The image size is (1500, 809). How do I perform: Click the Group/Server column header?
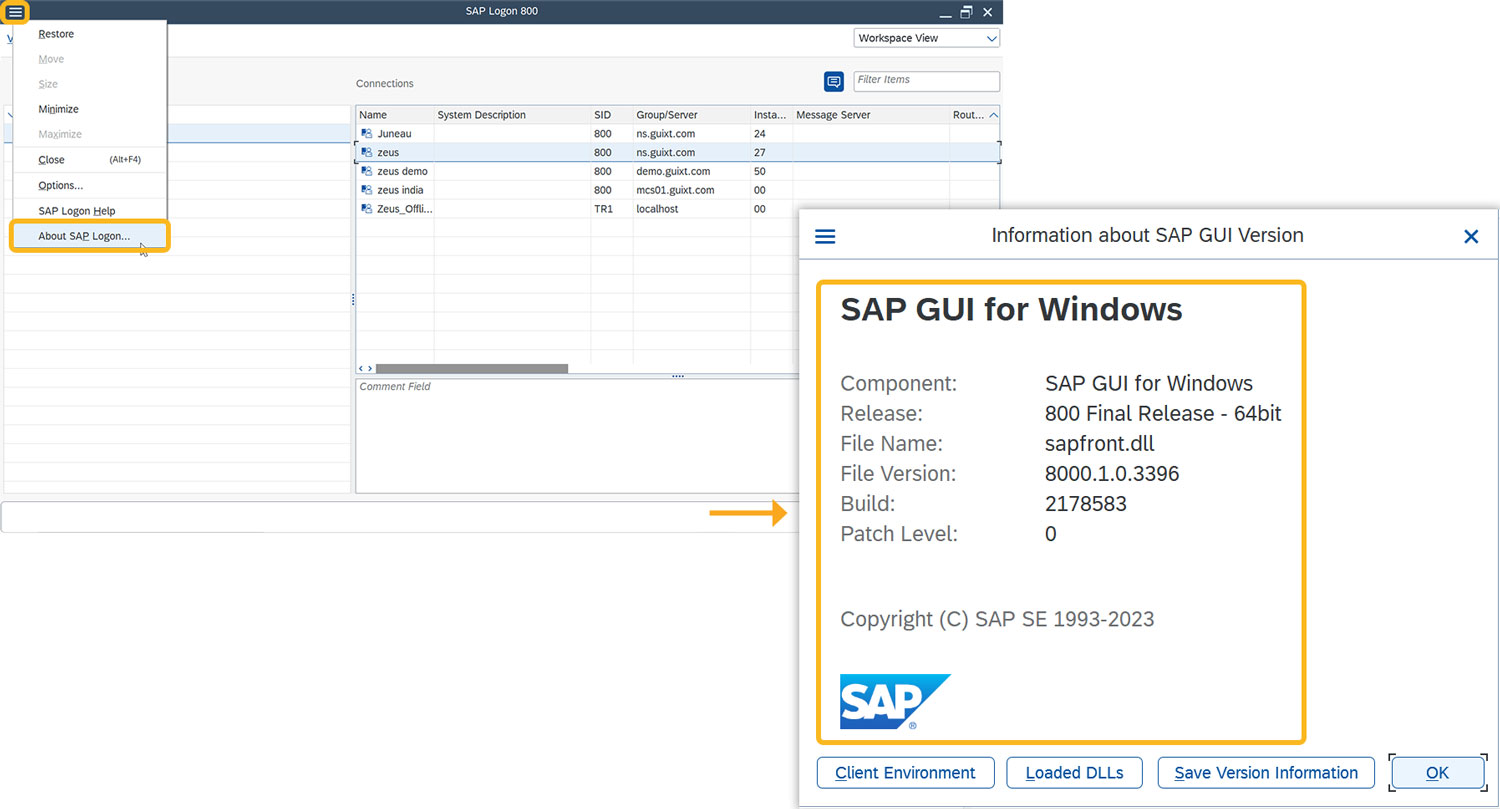(692, 115)
